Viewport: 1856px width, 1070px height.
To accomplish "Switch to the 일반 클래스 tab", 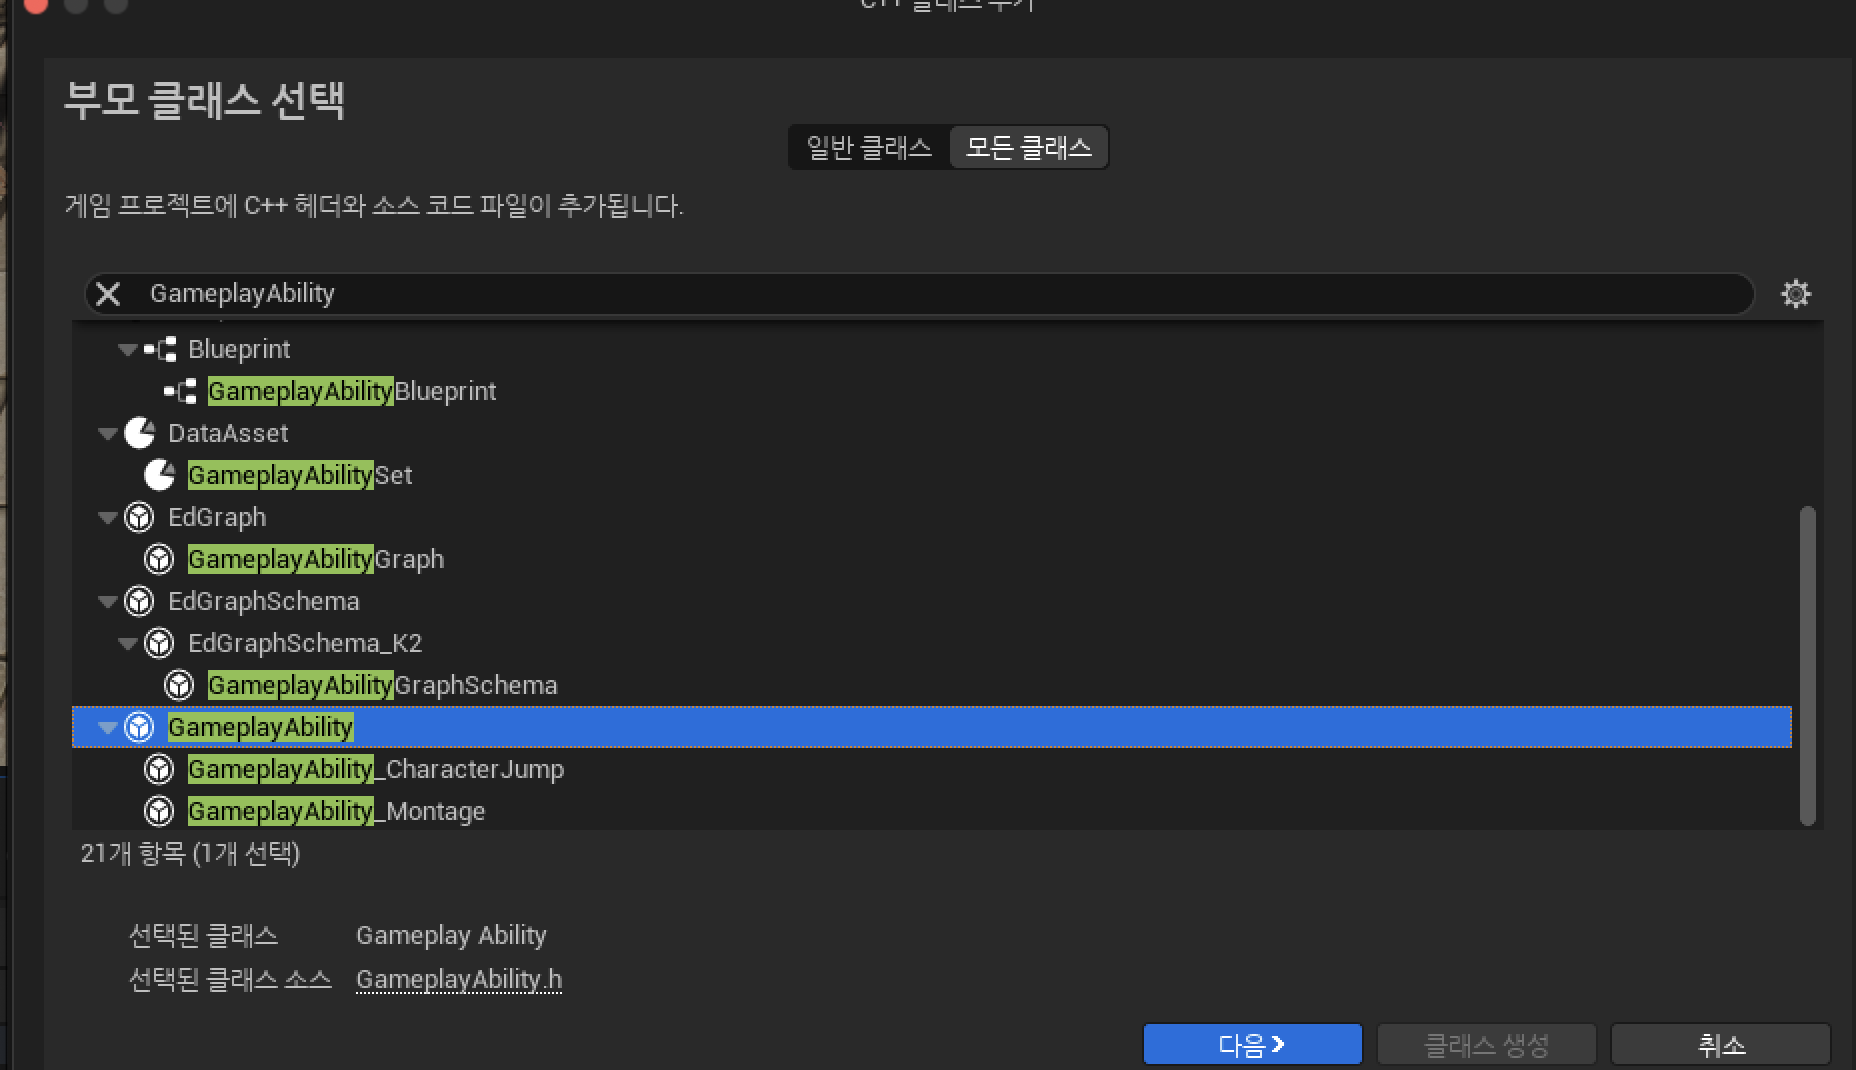I will pos(869,148).
